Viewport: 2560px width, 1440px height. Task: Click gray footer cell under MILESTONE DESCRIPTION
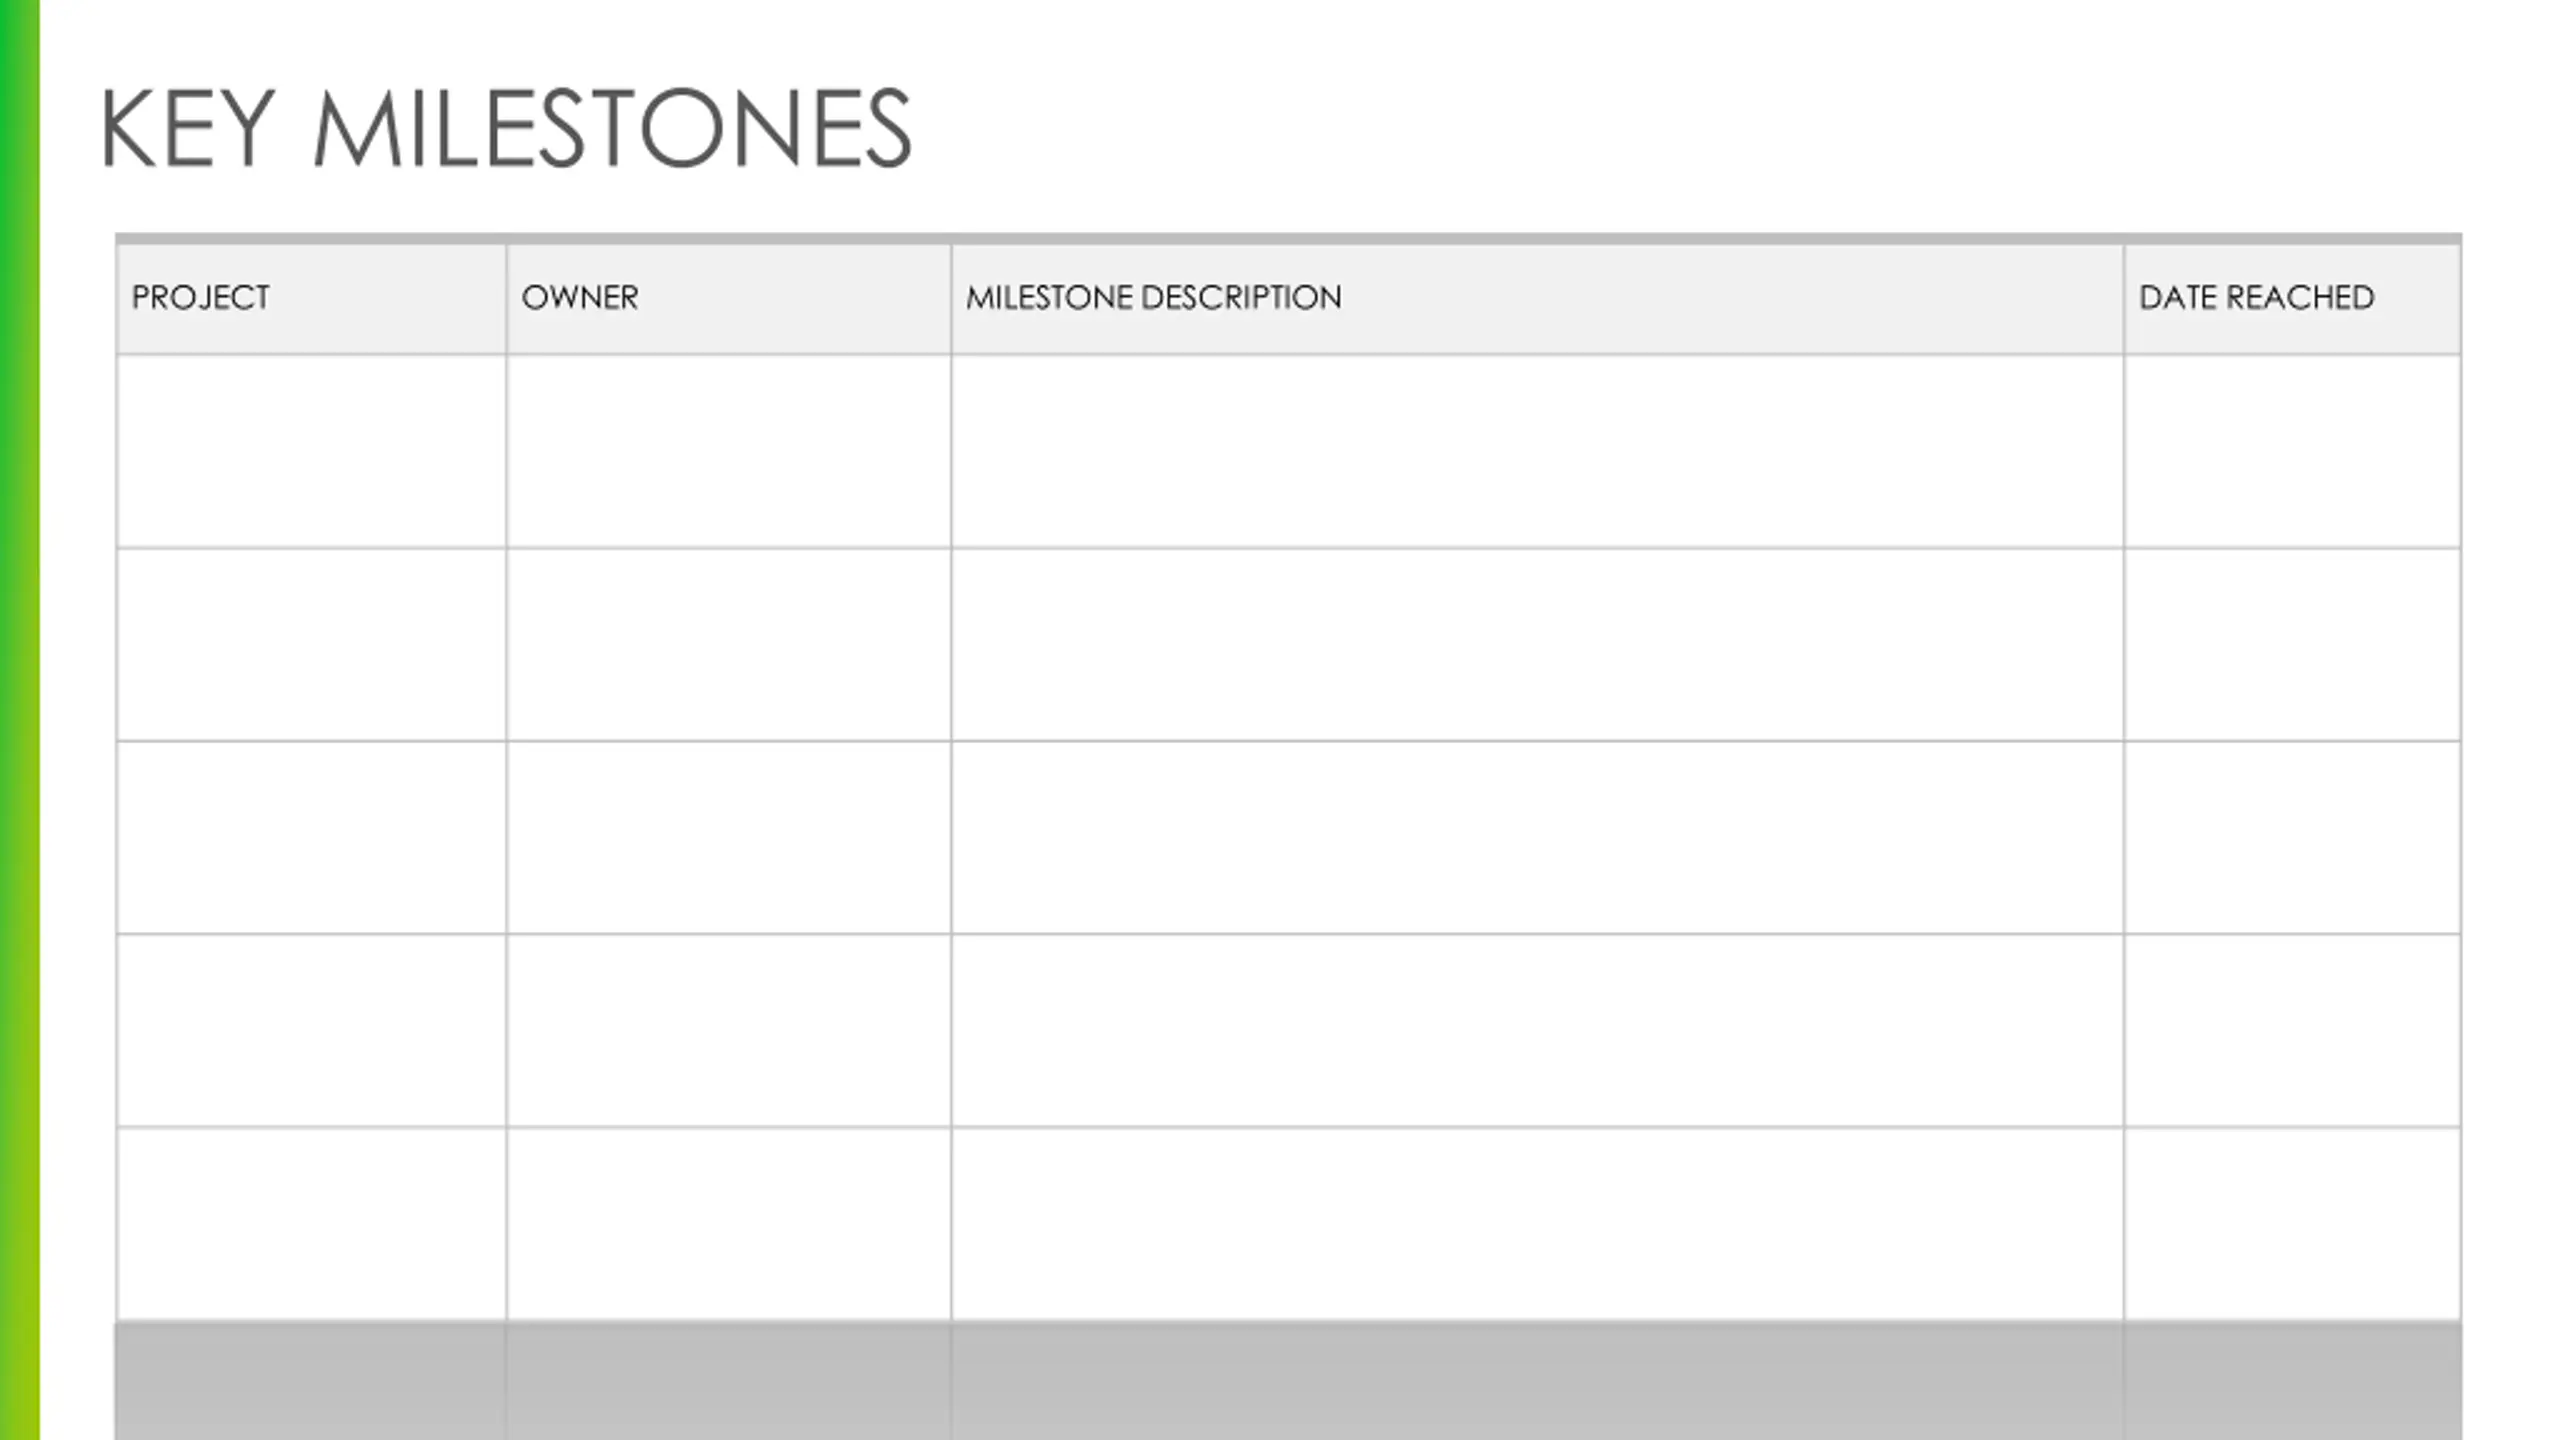click(1538, 1381)
